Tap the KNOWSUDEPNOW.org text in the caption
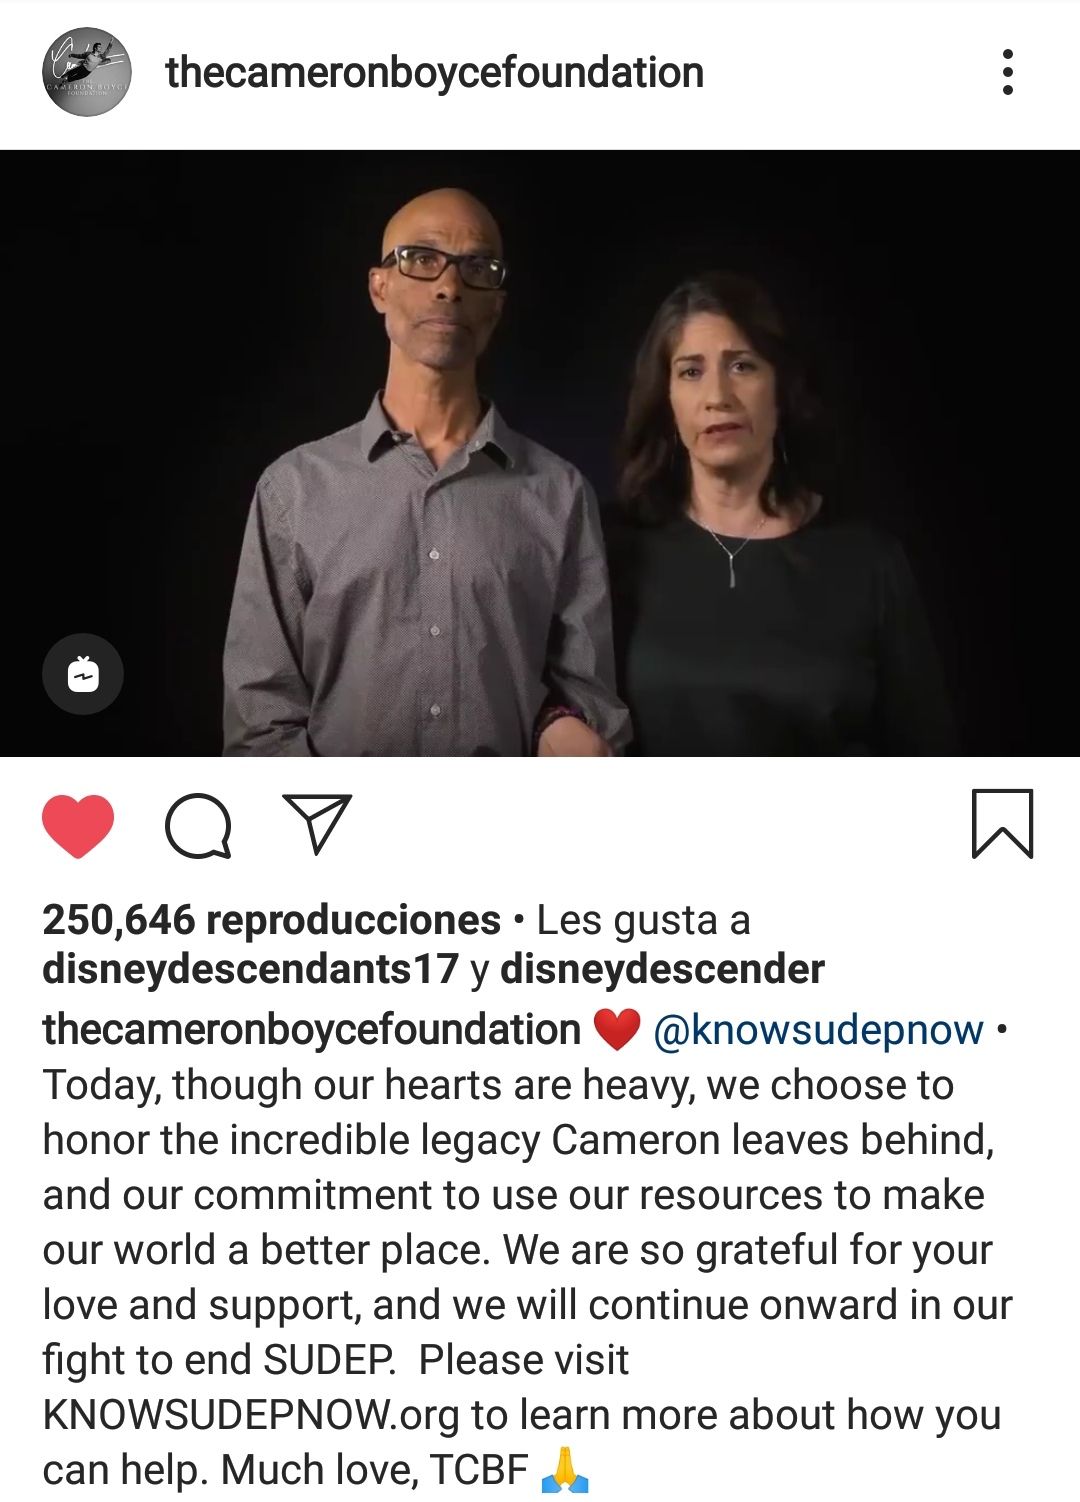The width and height of the screenshot is (1080, 1502). point(251,1415)
